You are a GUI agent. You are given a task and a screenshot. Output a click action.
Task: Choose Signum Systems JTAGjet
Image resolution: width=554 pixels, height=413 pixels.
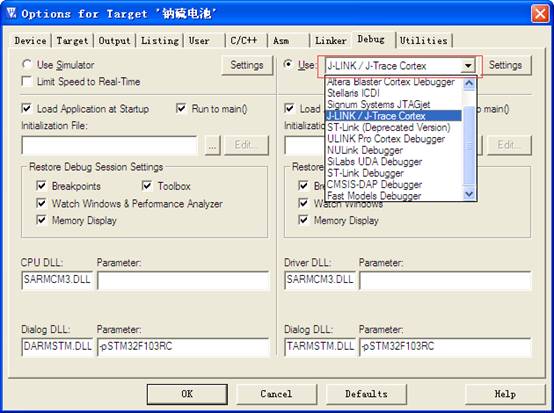(394, 104)
